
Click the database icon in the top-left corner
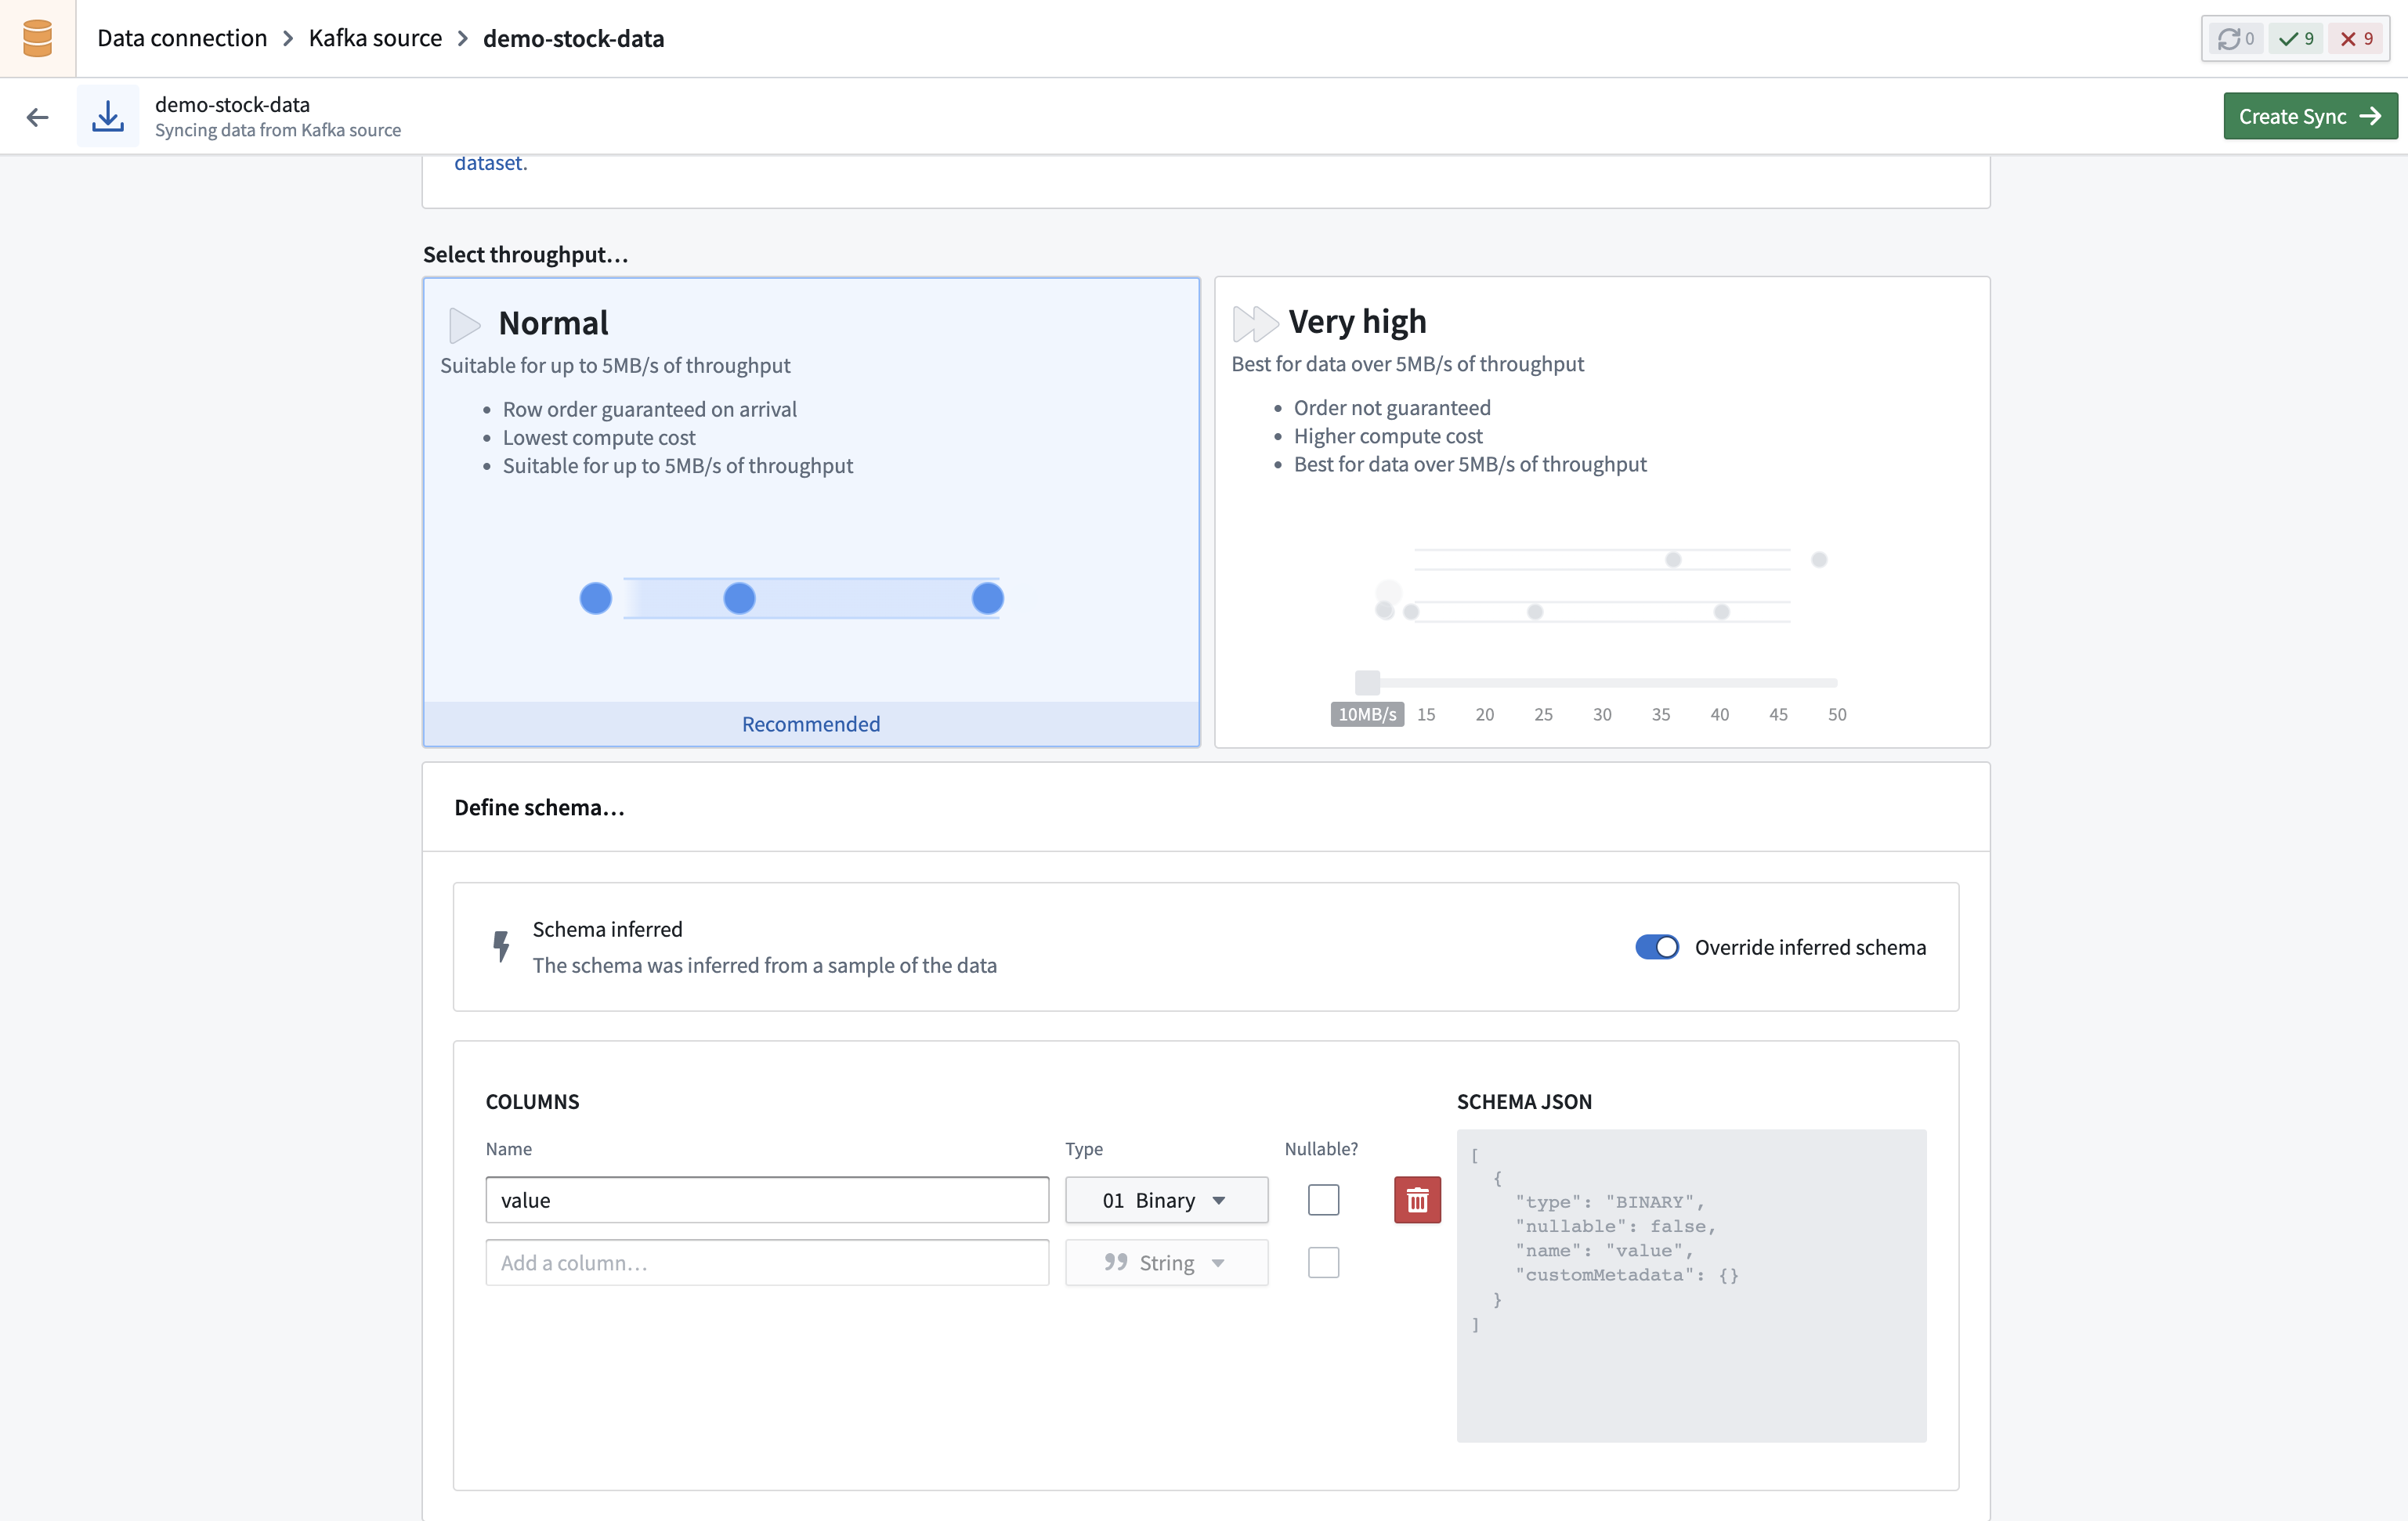tap(37, 37)
